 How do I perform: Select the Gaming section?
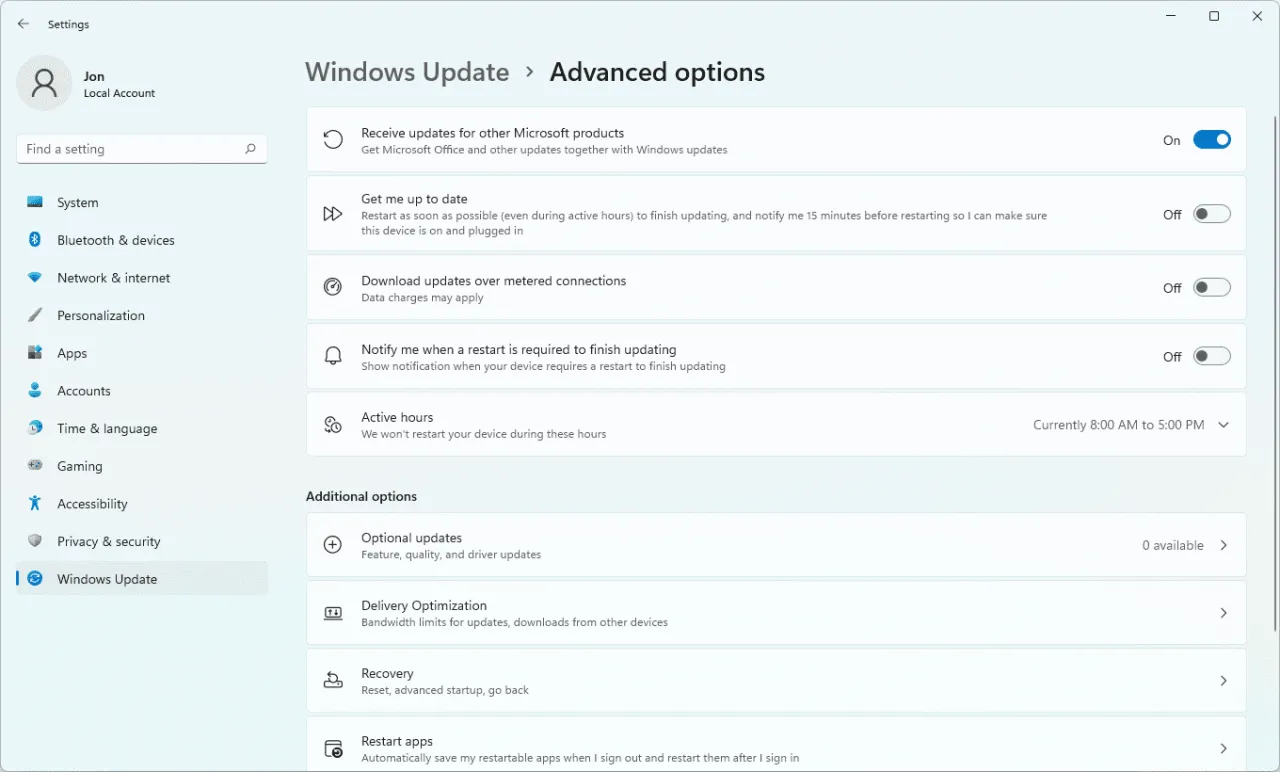(79, 466)
